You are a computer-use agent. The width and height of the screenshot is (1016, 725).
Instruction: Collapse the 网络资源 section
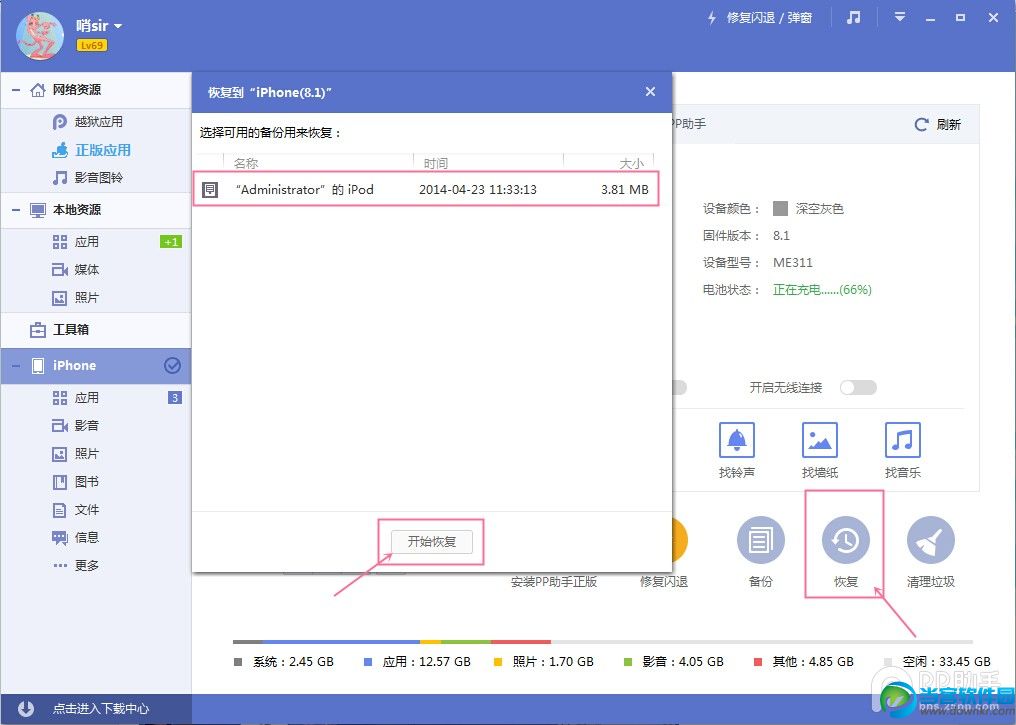coord(16,89)
